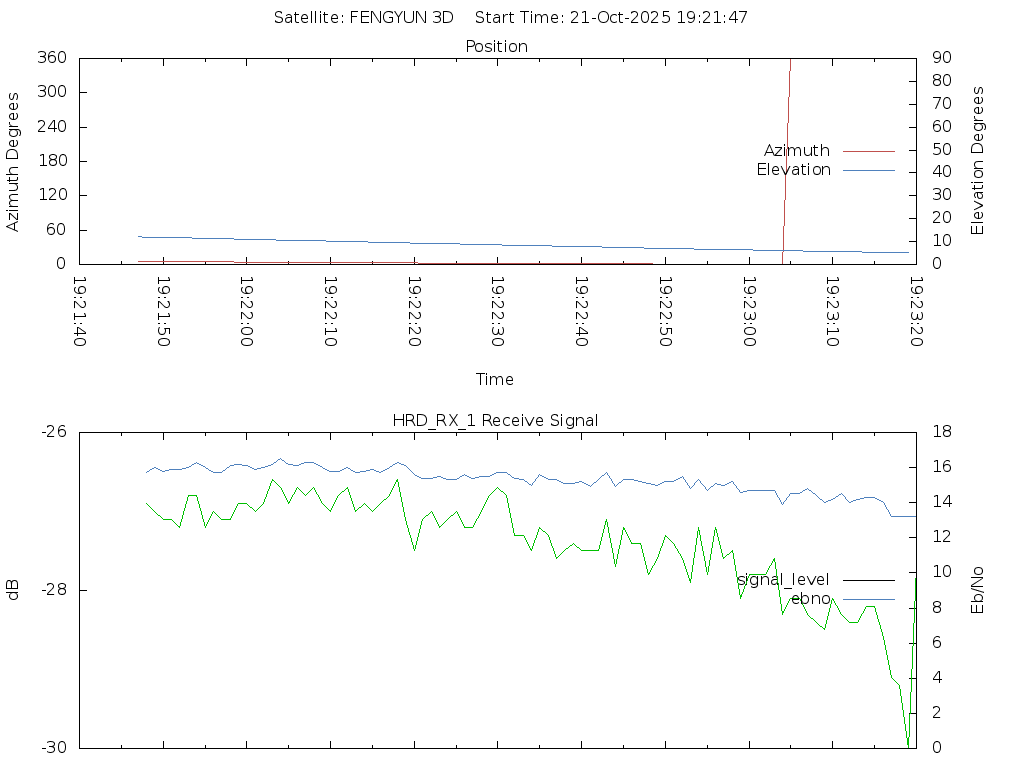Select the ebno legend line sample

[x=868, y=599]
